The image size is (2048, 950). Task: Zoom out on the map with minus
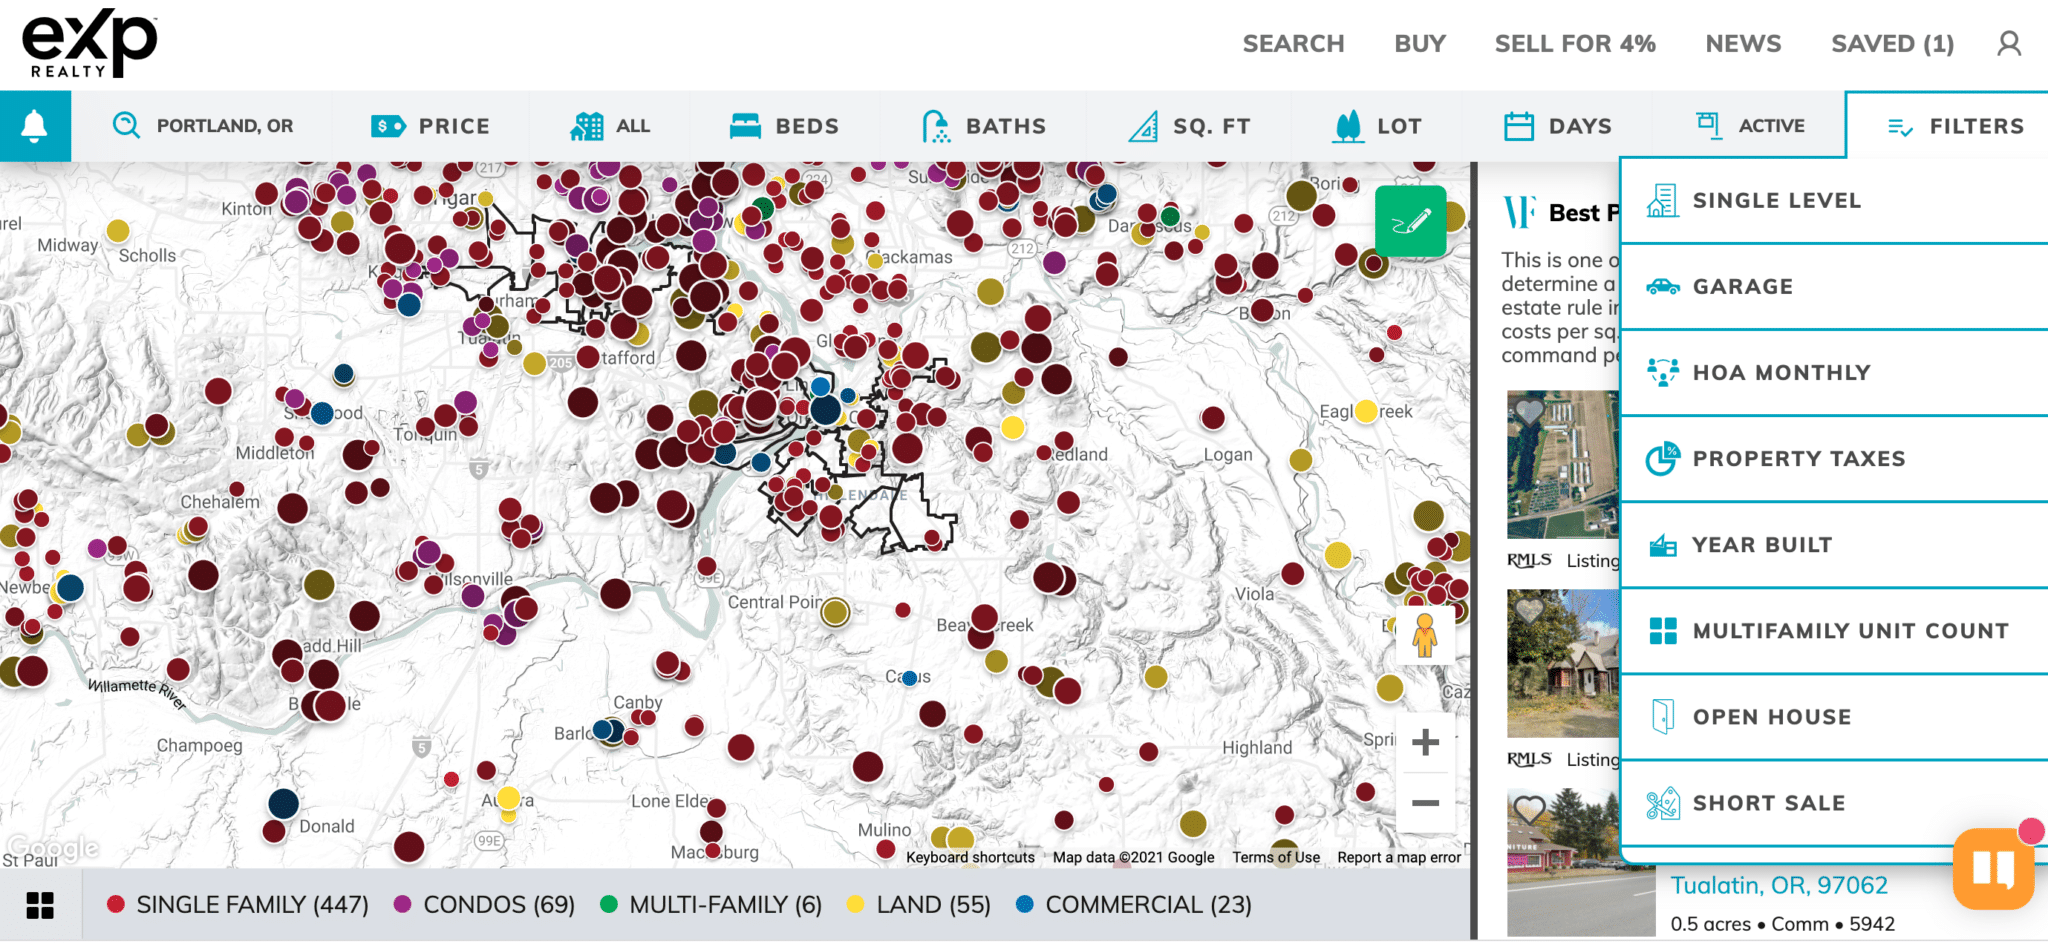[x=1425, y=803]
